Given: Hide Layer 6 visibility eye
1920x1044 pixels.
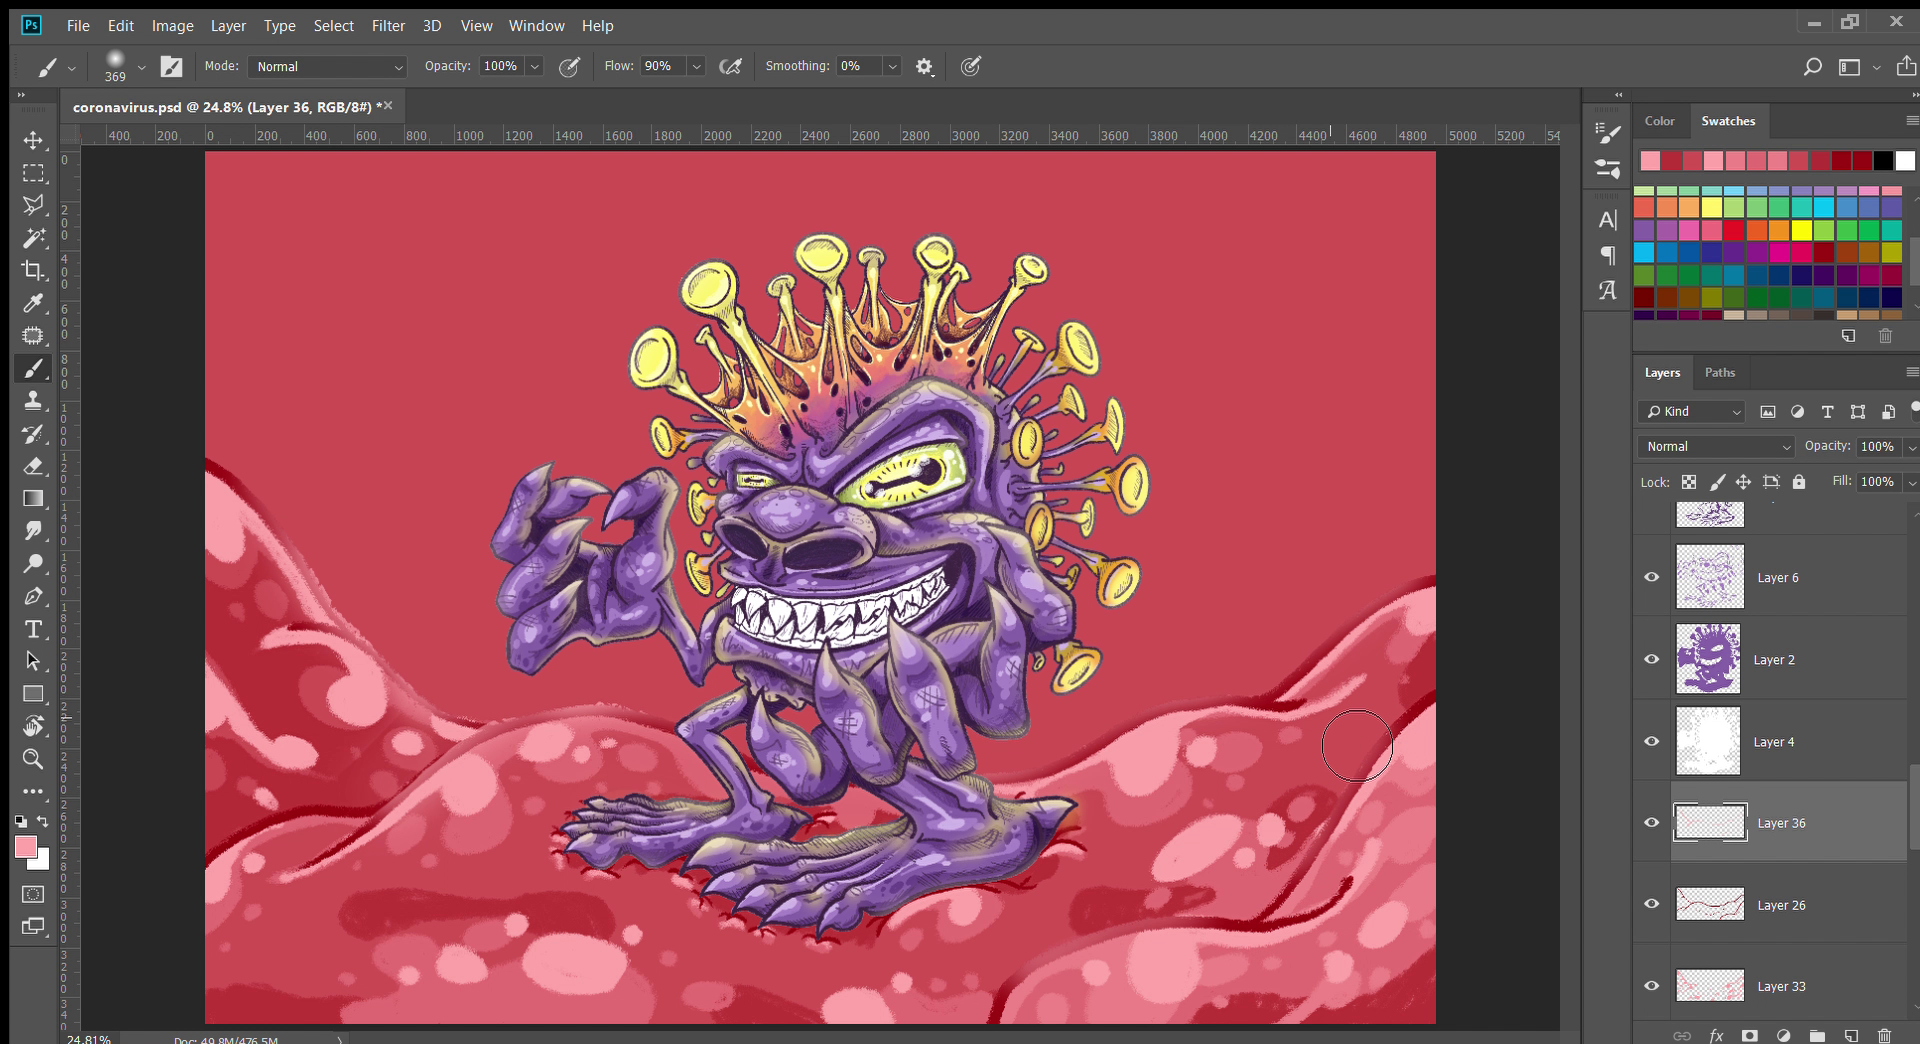Looking at the screenshot, I should 1652,577.
